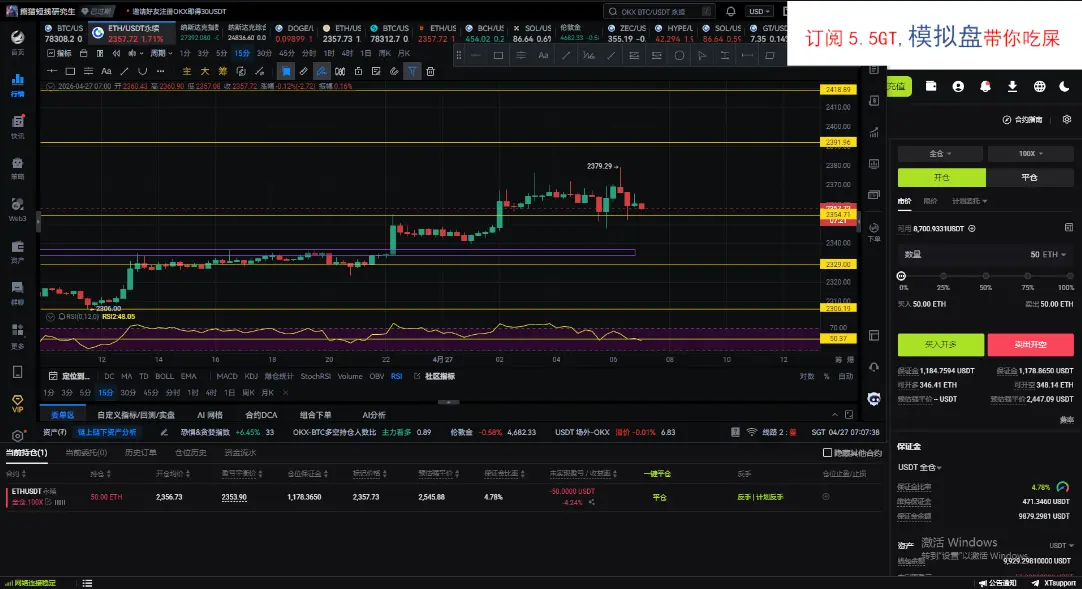Select the trash delete drawings icon
The width and height of the screenshot is (1082, 589).
pos(430,71)
